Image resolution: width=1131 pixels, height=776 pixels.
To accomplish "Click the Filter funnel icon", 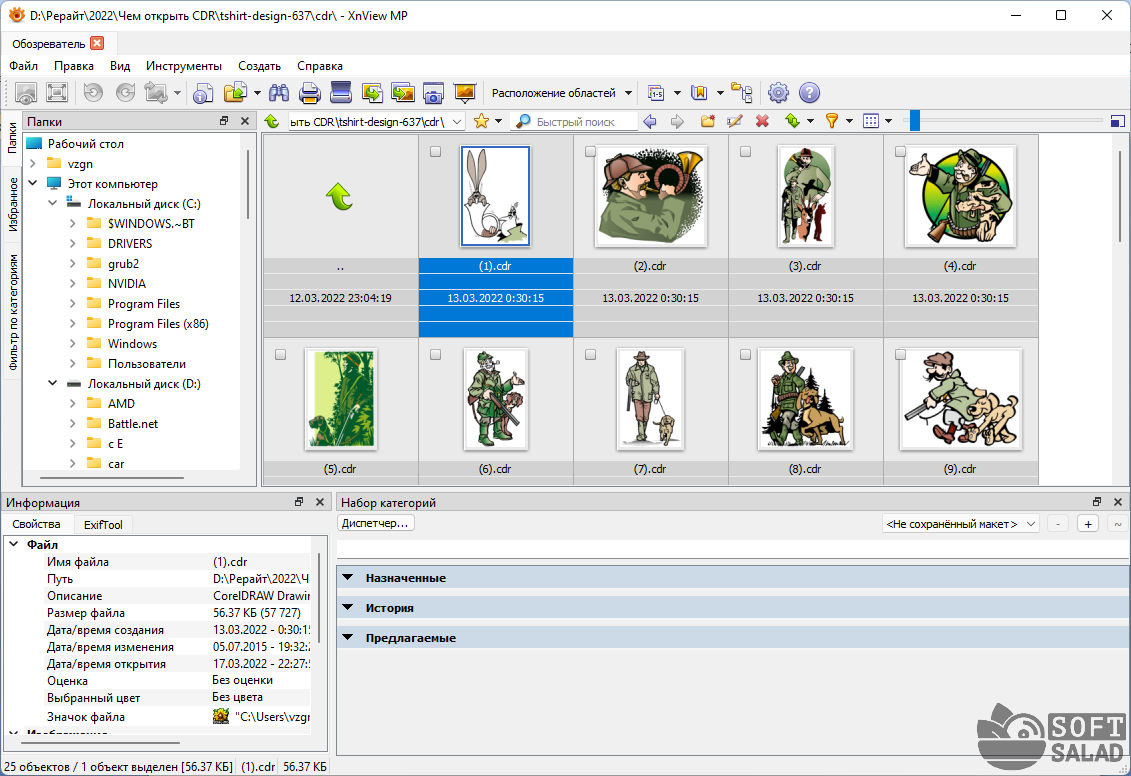I will click(x=832, y=121).
